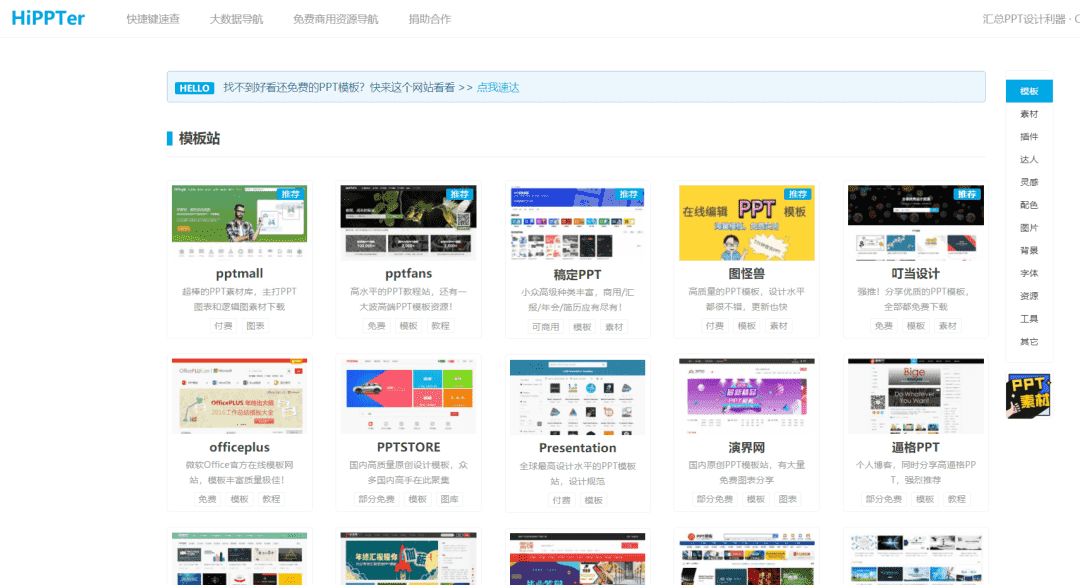Click the 教程 tag on pptfans card

[x=440, y=326]
